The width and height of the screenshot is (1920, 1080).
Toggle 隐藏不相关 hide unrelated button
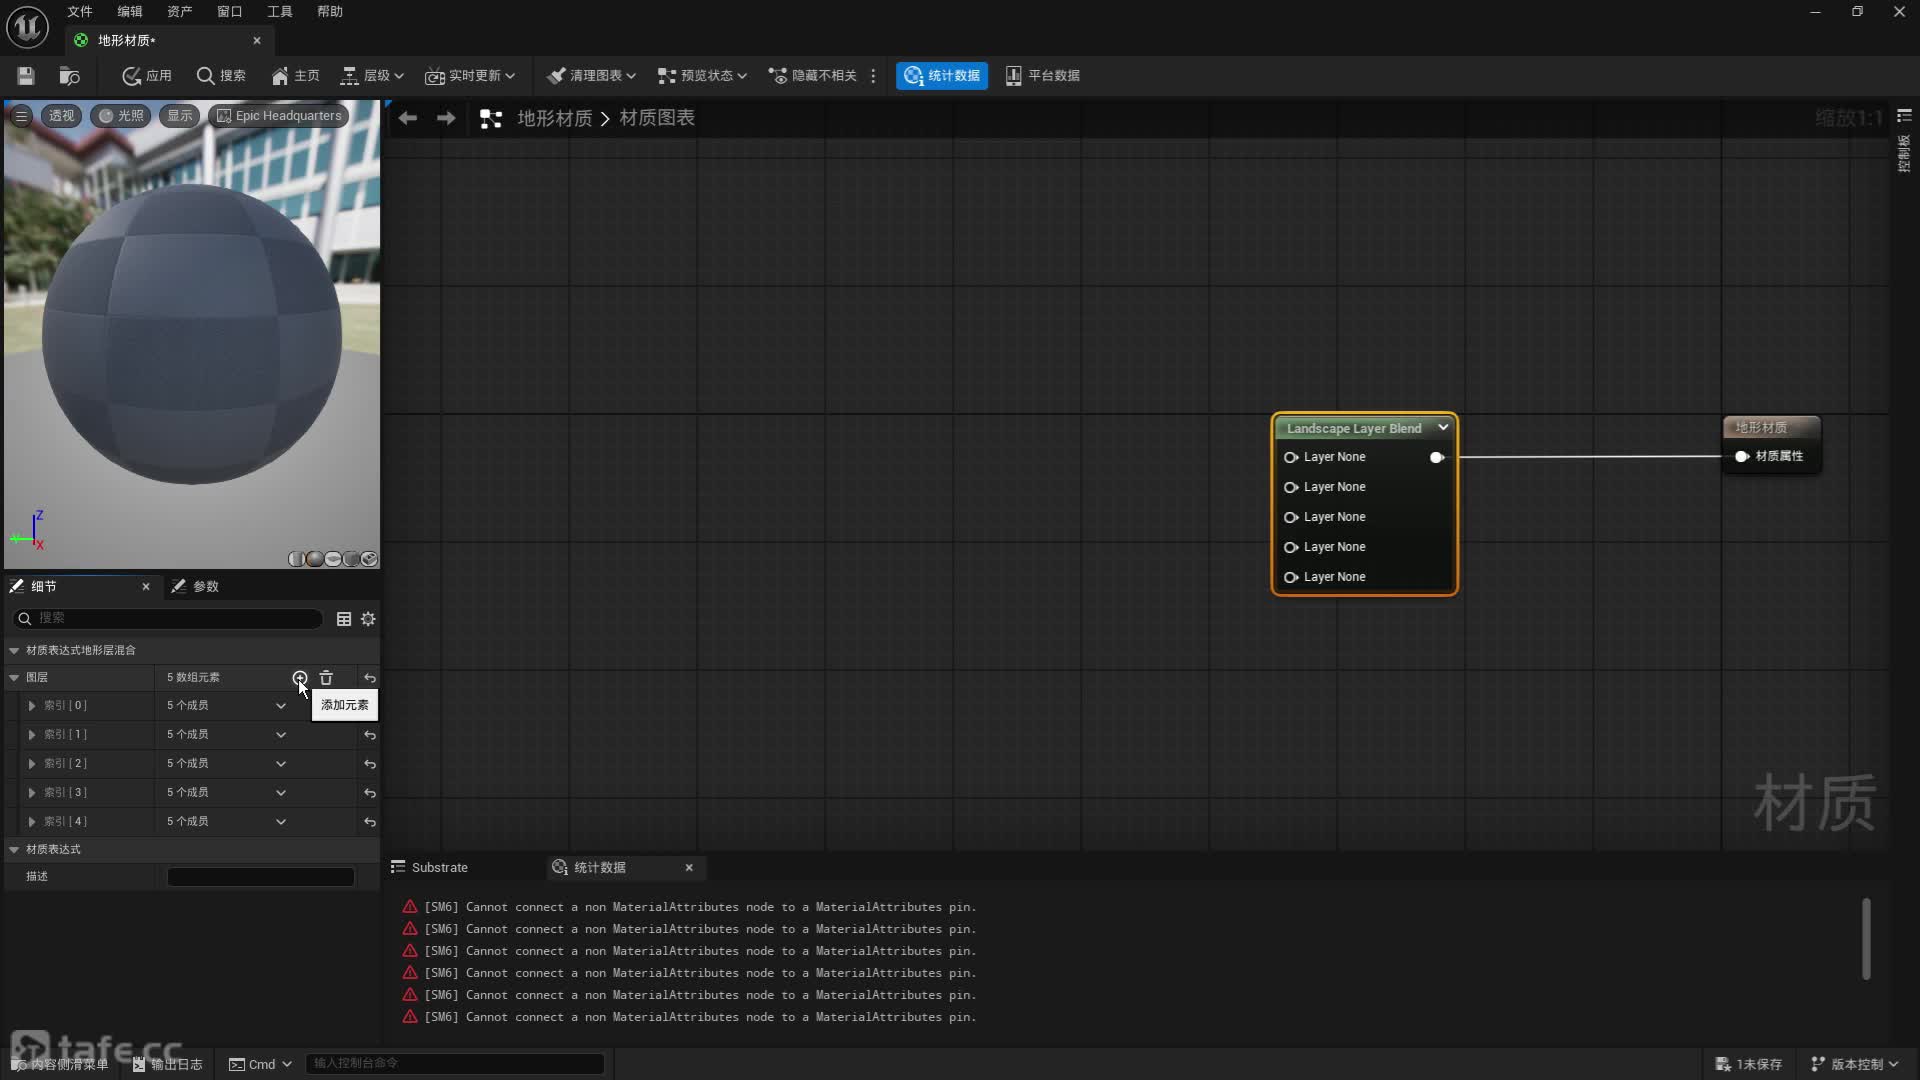[x=812, y=76]
